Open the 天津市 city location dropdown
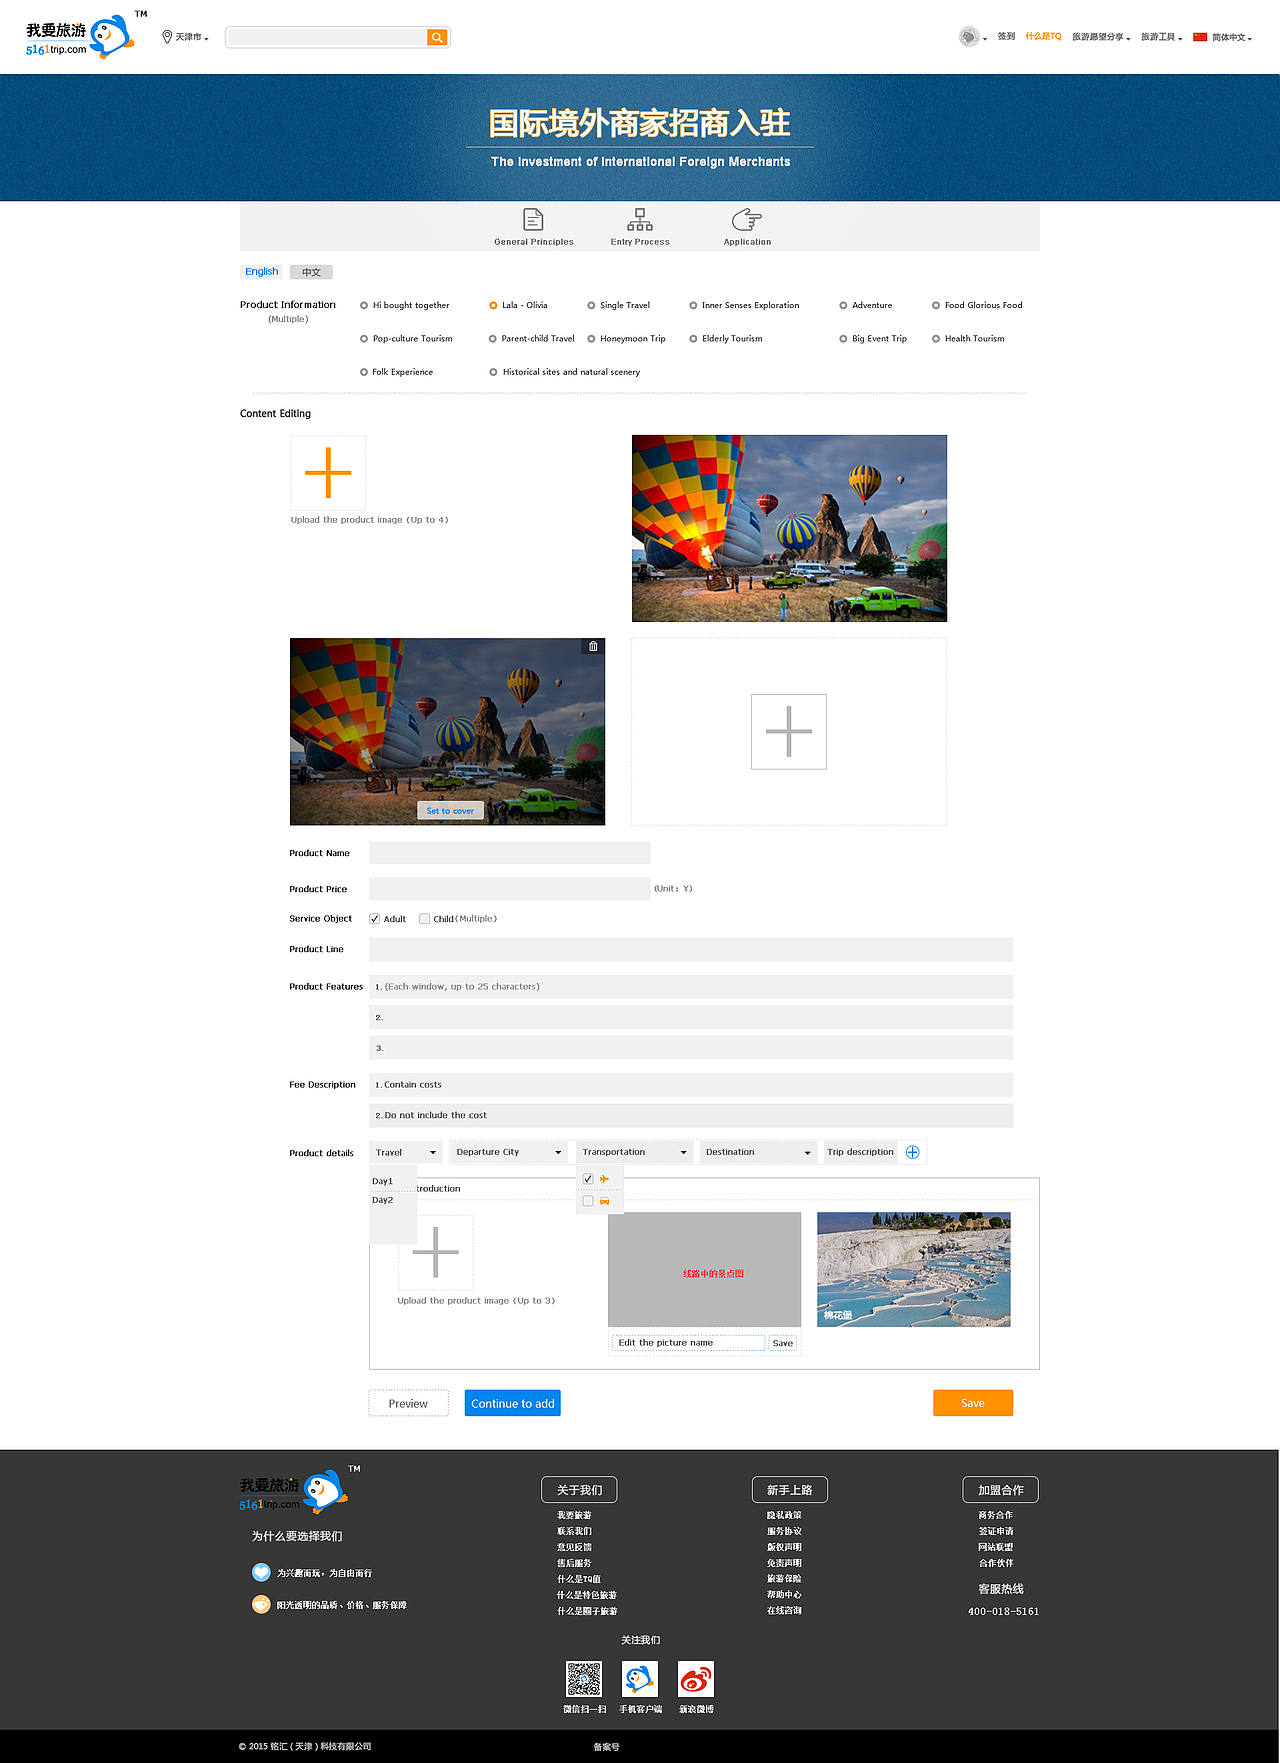1280x1763 pixels. pos(186,37)
